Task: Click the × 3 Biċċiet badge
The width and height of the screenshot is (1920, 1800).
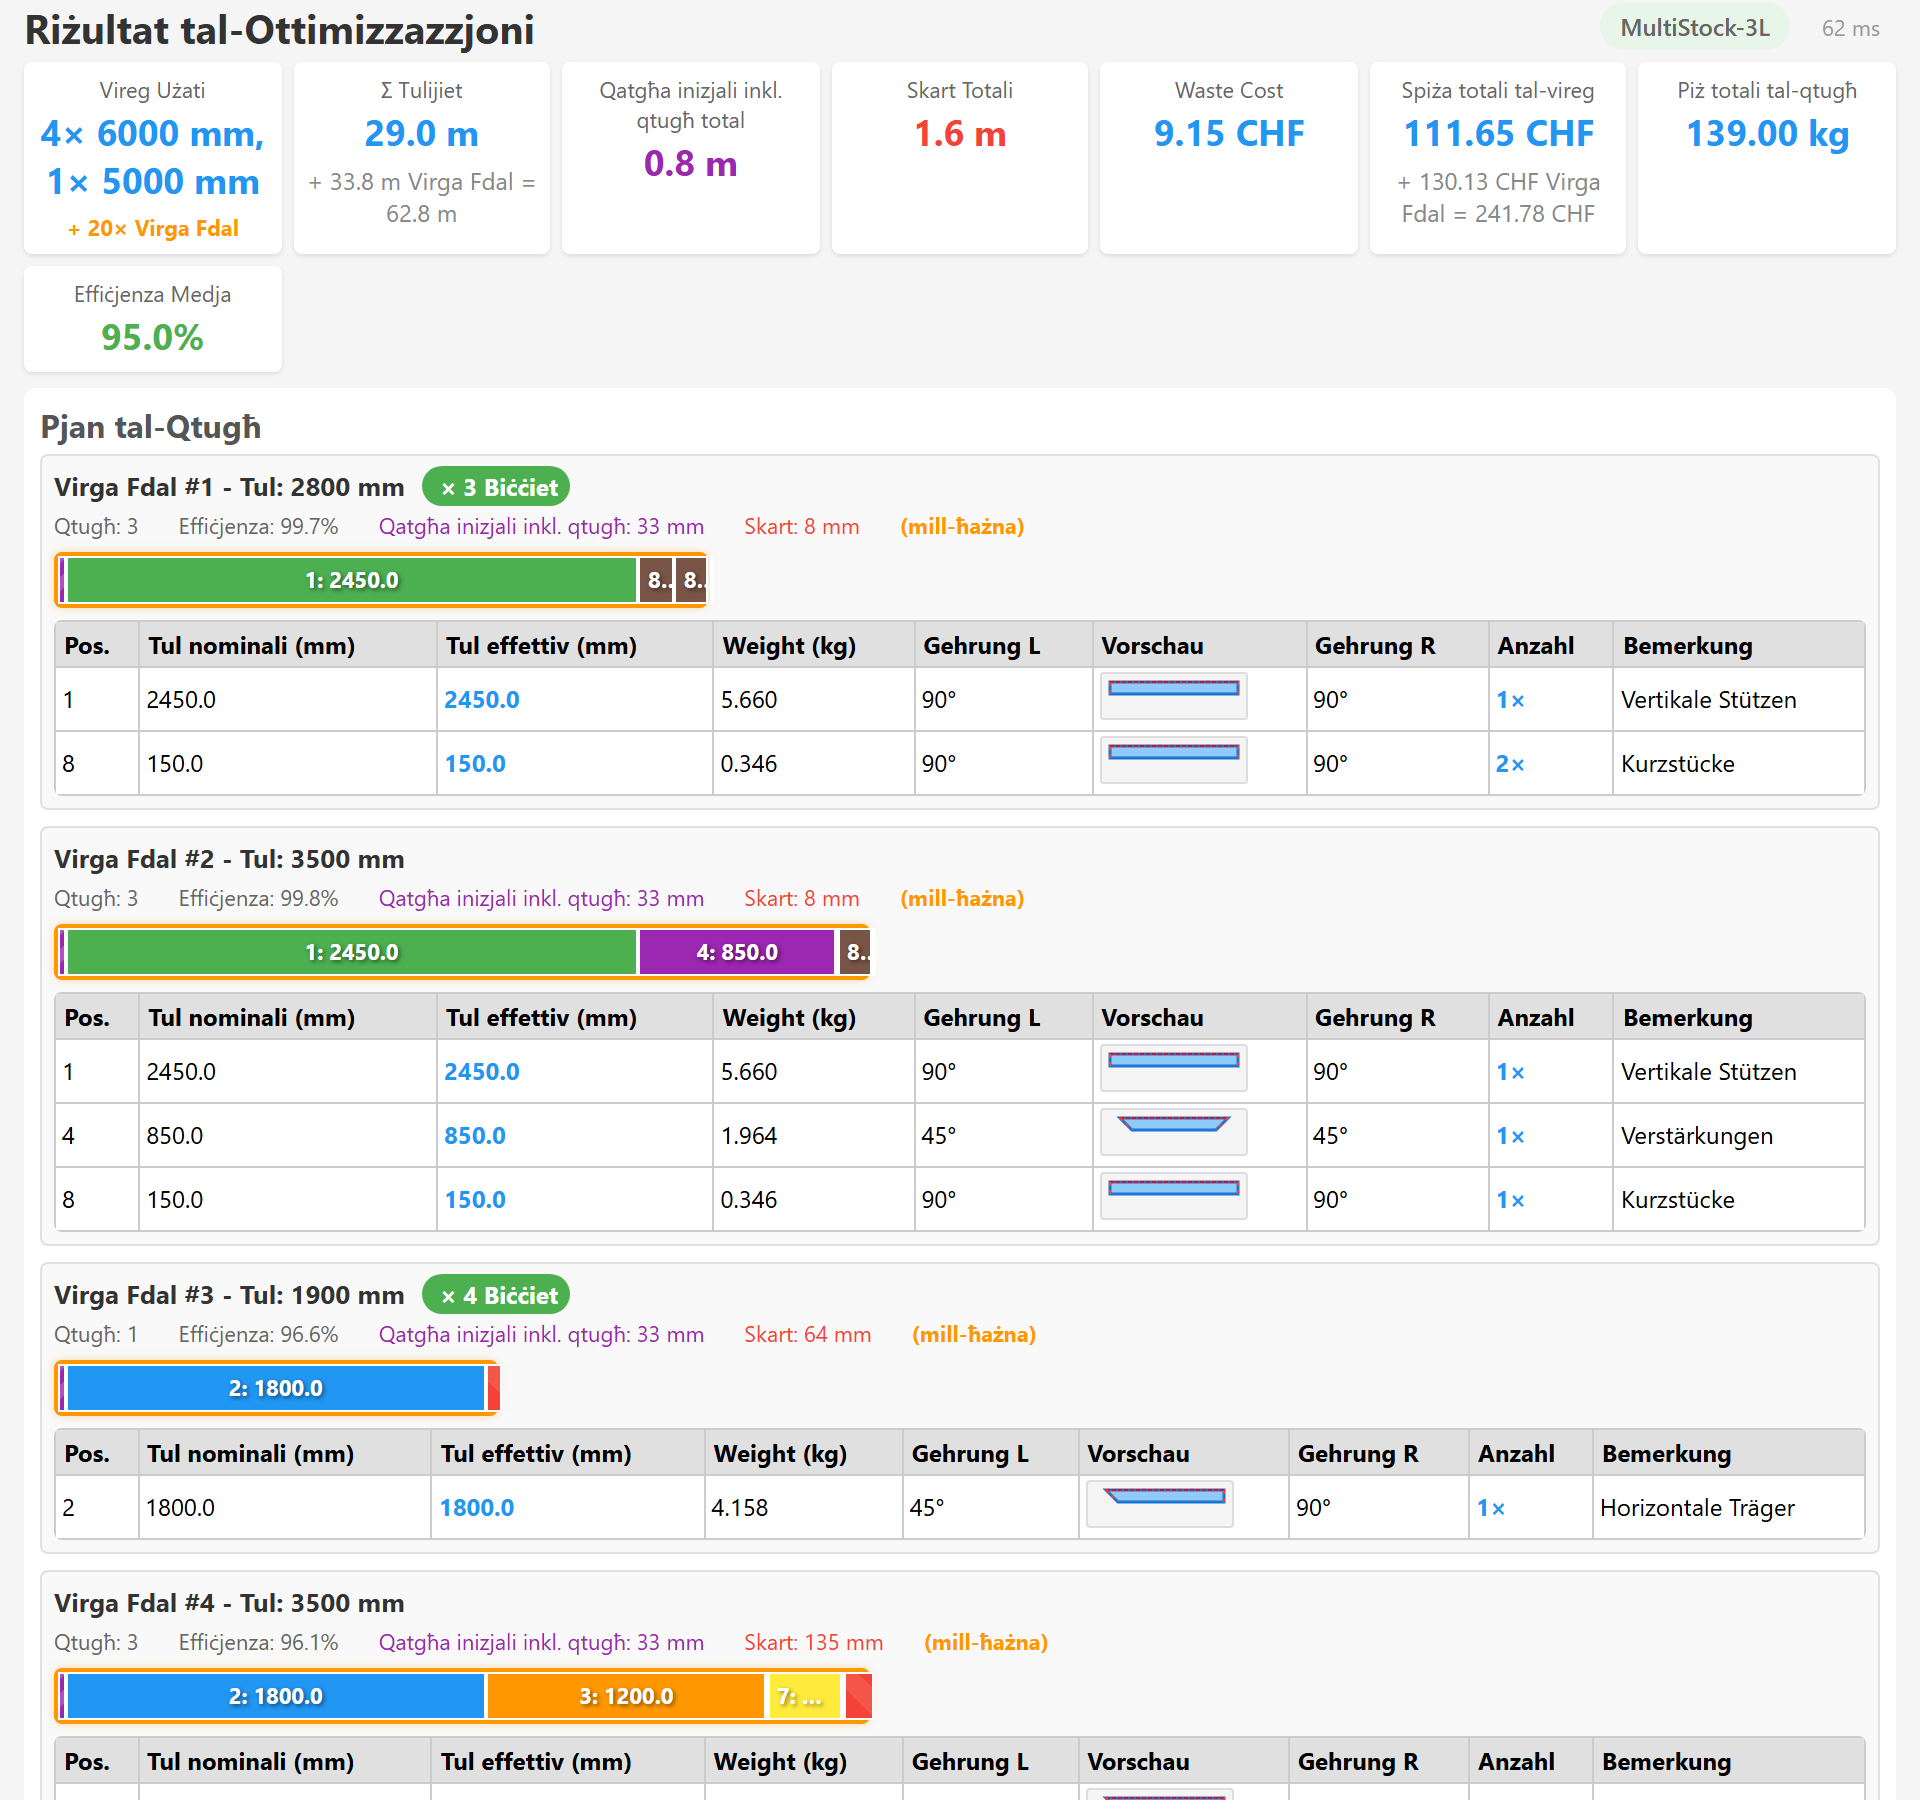Action: (x=496, y=487)
